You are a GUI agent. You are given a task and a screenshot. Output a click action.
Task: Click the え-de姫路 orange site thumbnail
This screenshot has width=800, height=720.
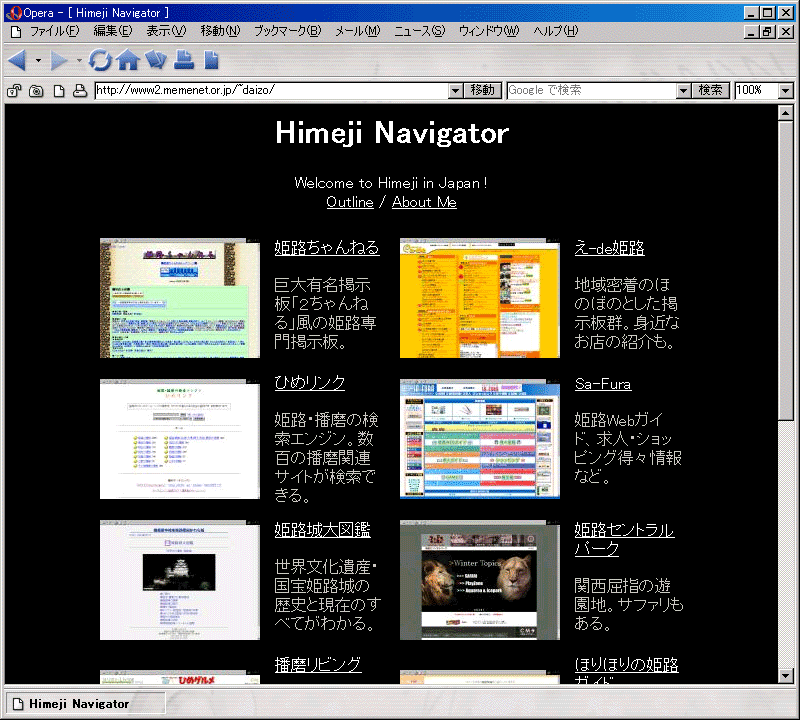tap(480, 298)
